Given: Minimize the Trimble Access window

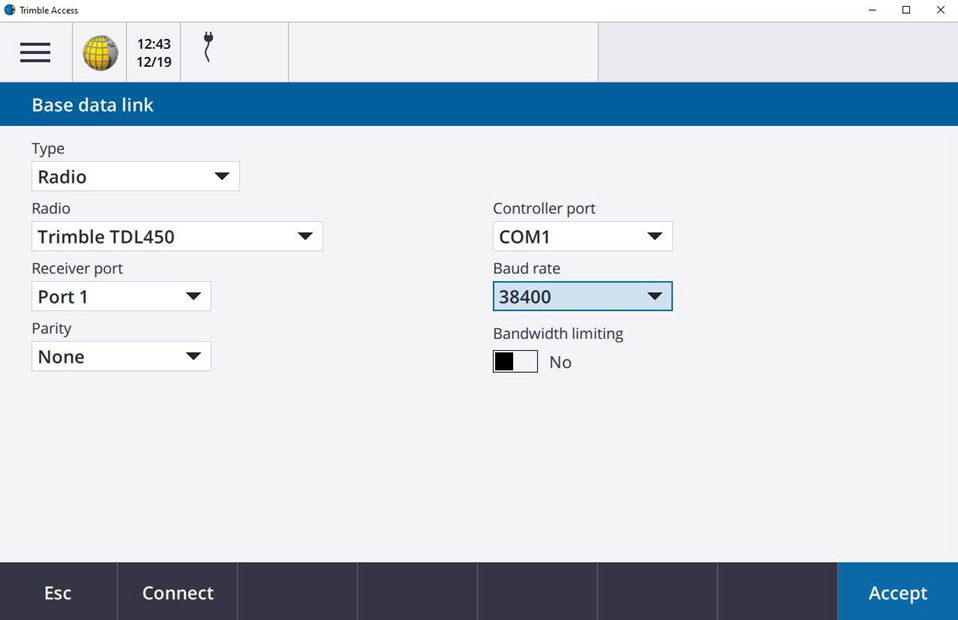Looking at the screenshot, I should [x=873, y=10].
